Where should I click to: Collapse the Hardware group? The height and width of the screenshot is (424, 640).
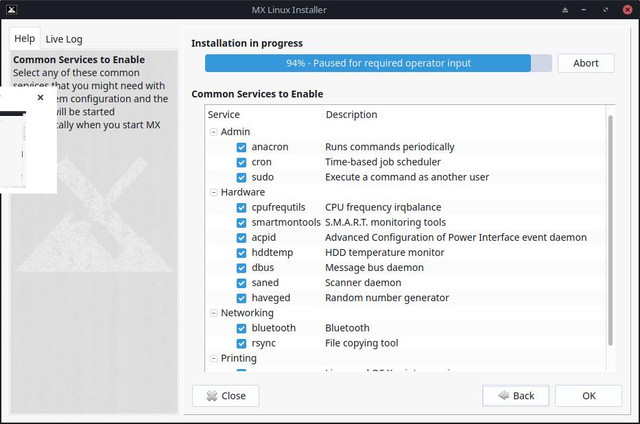(213, 192)
